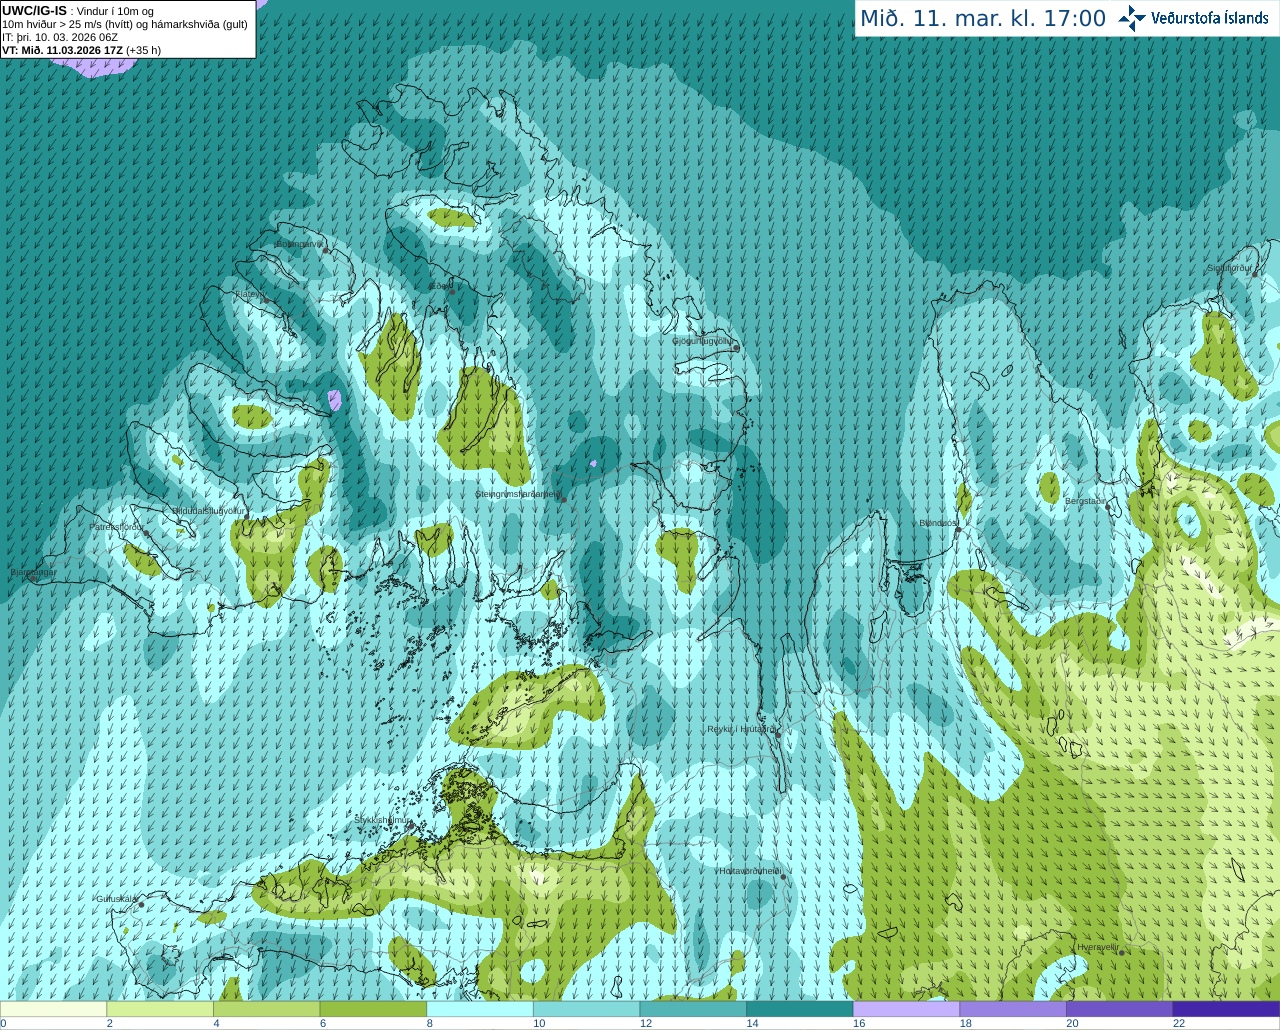Pick the 20–22 m/s violet legend swatch
Screen dimensions: 1280x1030
pos(1119,1009)
